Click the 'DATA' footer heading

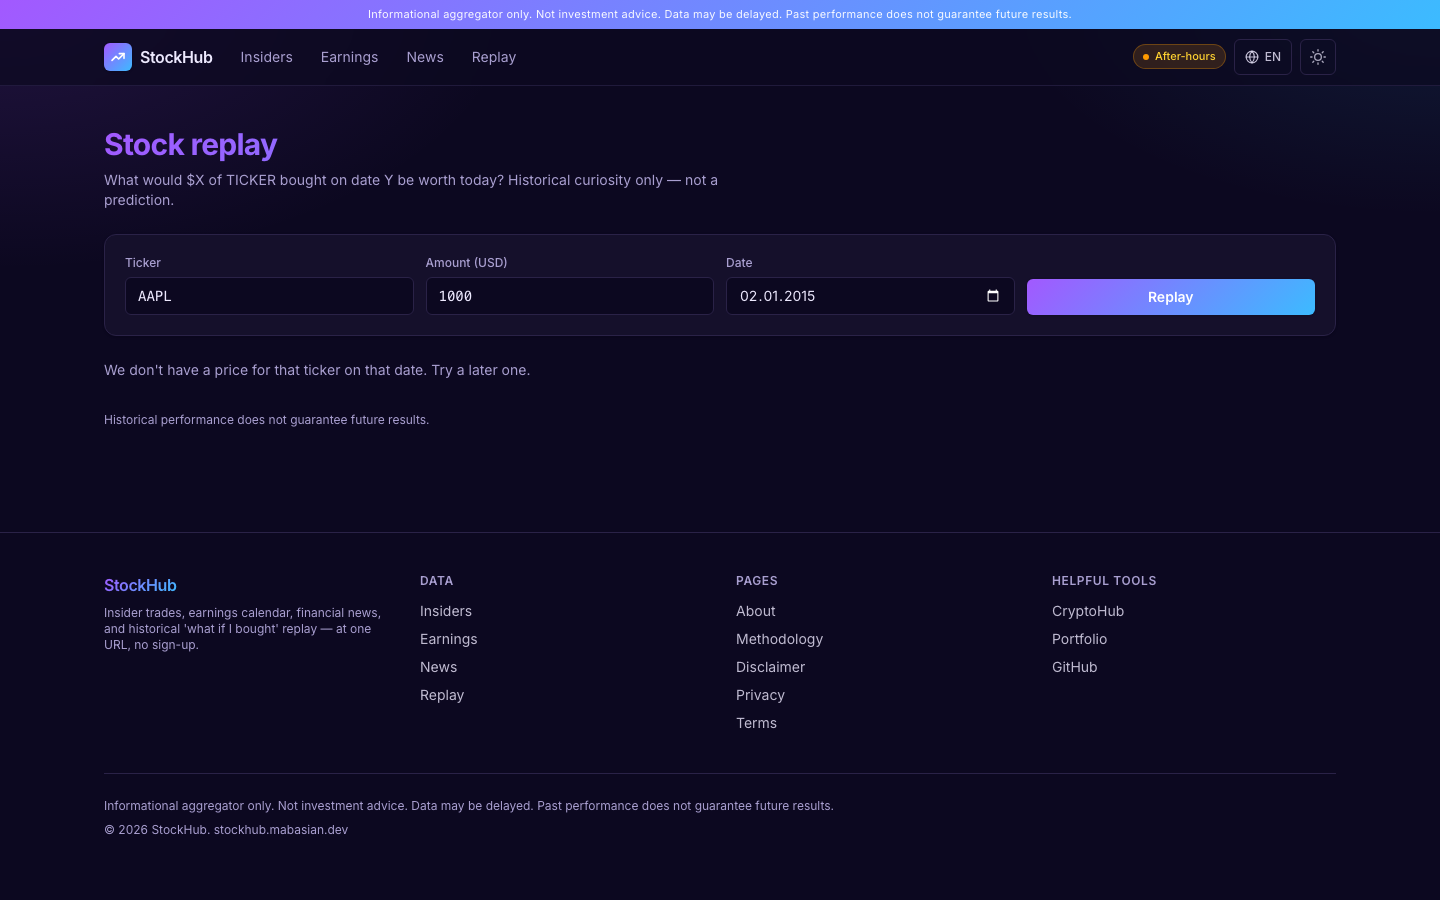437,581
